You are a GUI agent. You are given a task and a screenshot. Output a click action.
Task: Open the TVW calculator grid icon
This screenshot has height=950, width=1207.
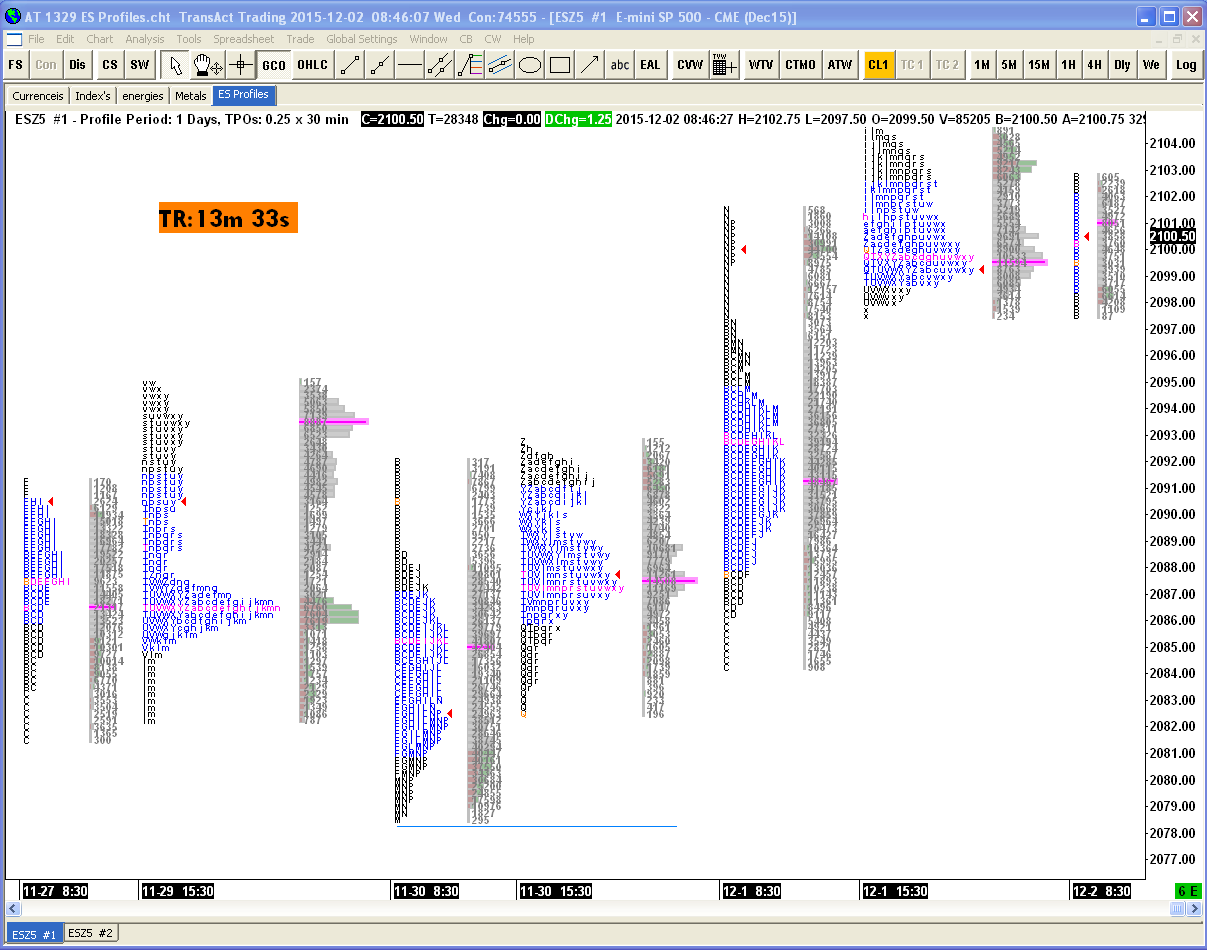point(725,65)
